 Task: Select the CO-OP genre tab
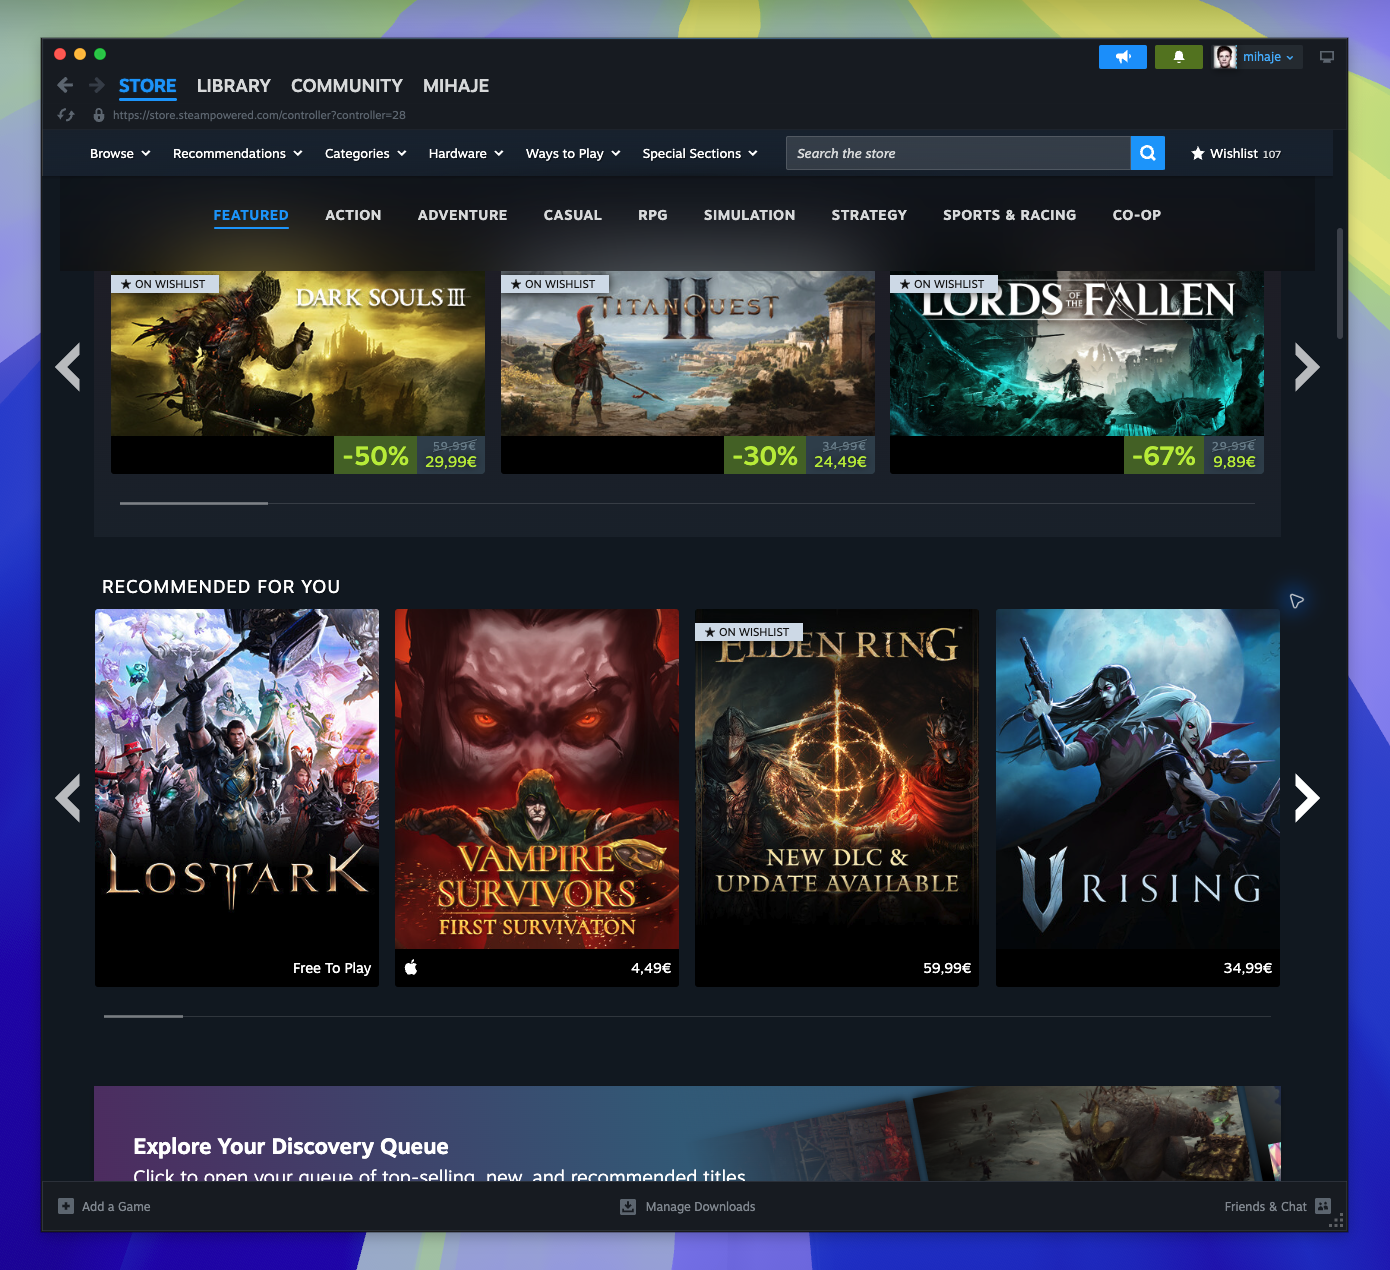[x=1137, y=215]
